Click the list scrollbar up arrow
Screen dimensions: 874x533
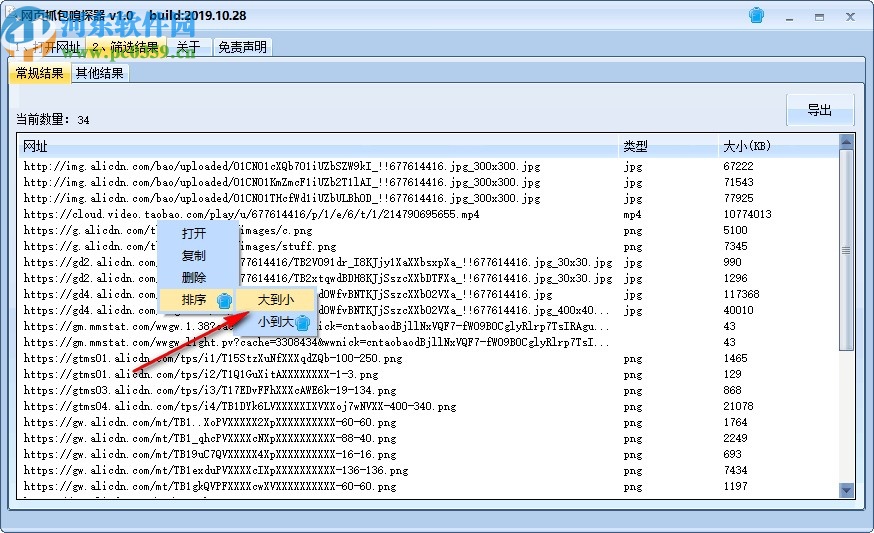tap(846, 142)
